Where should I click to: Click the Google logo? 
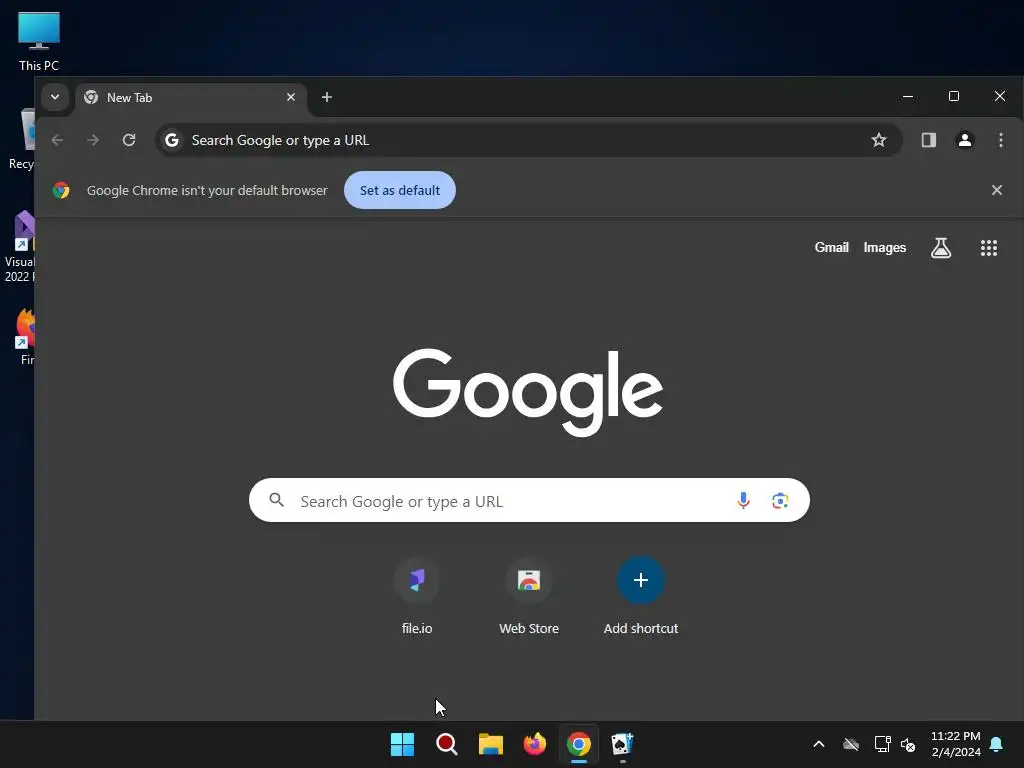tap(528, 392)
